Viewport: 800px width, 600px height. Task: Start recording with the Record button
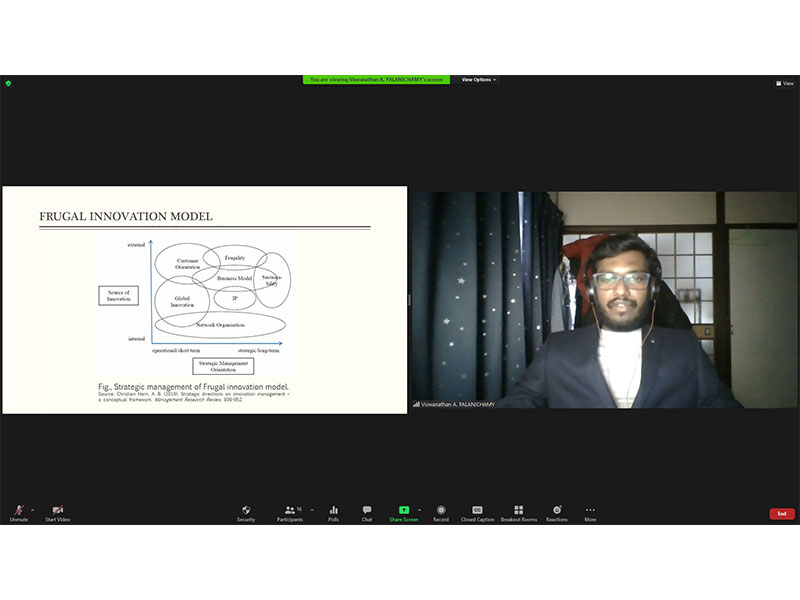[x=441, y=512]
